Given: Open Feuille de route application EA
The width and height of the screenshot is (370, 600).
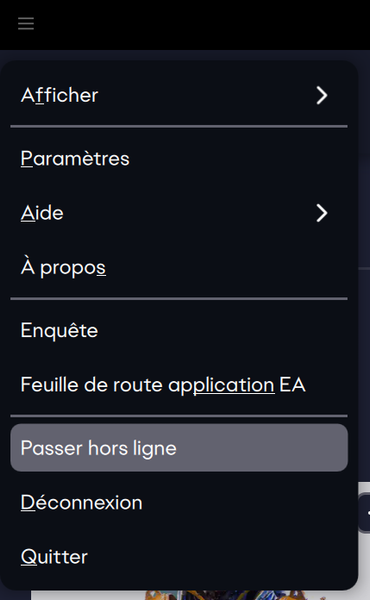Looking at the screenshot, I should click(179, 385).
